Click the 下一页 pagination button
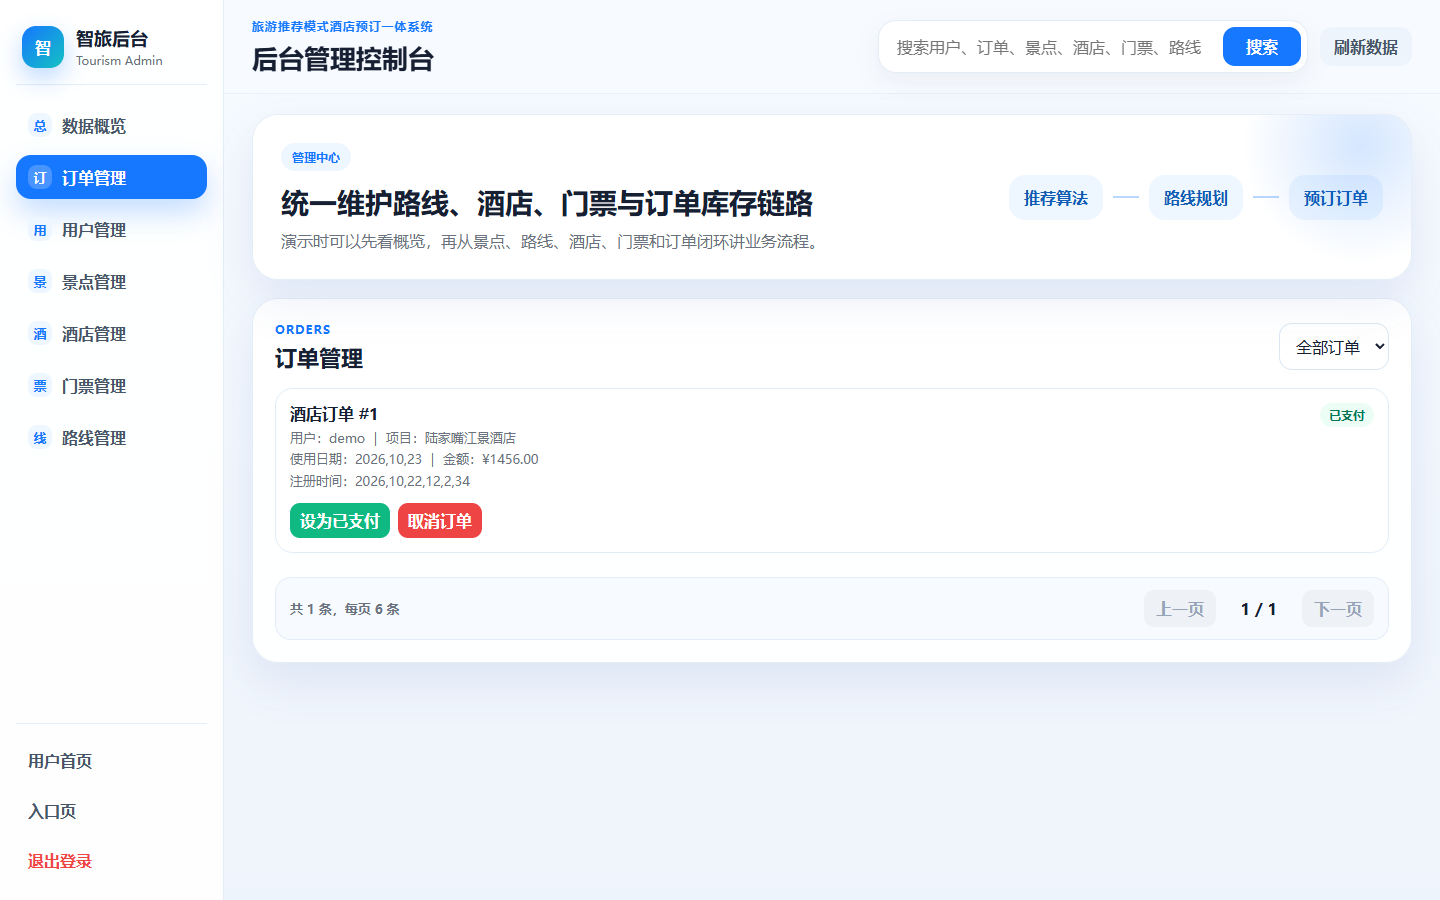Screen dimensions: 1440x900 click(x=1338, y=609)
